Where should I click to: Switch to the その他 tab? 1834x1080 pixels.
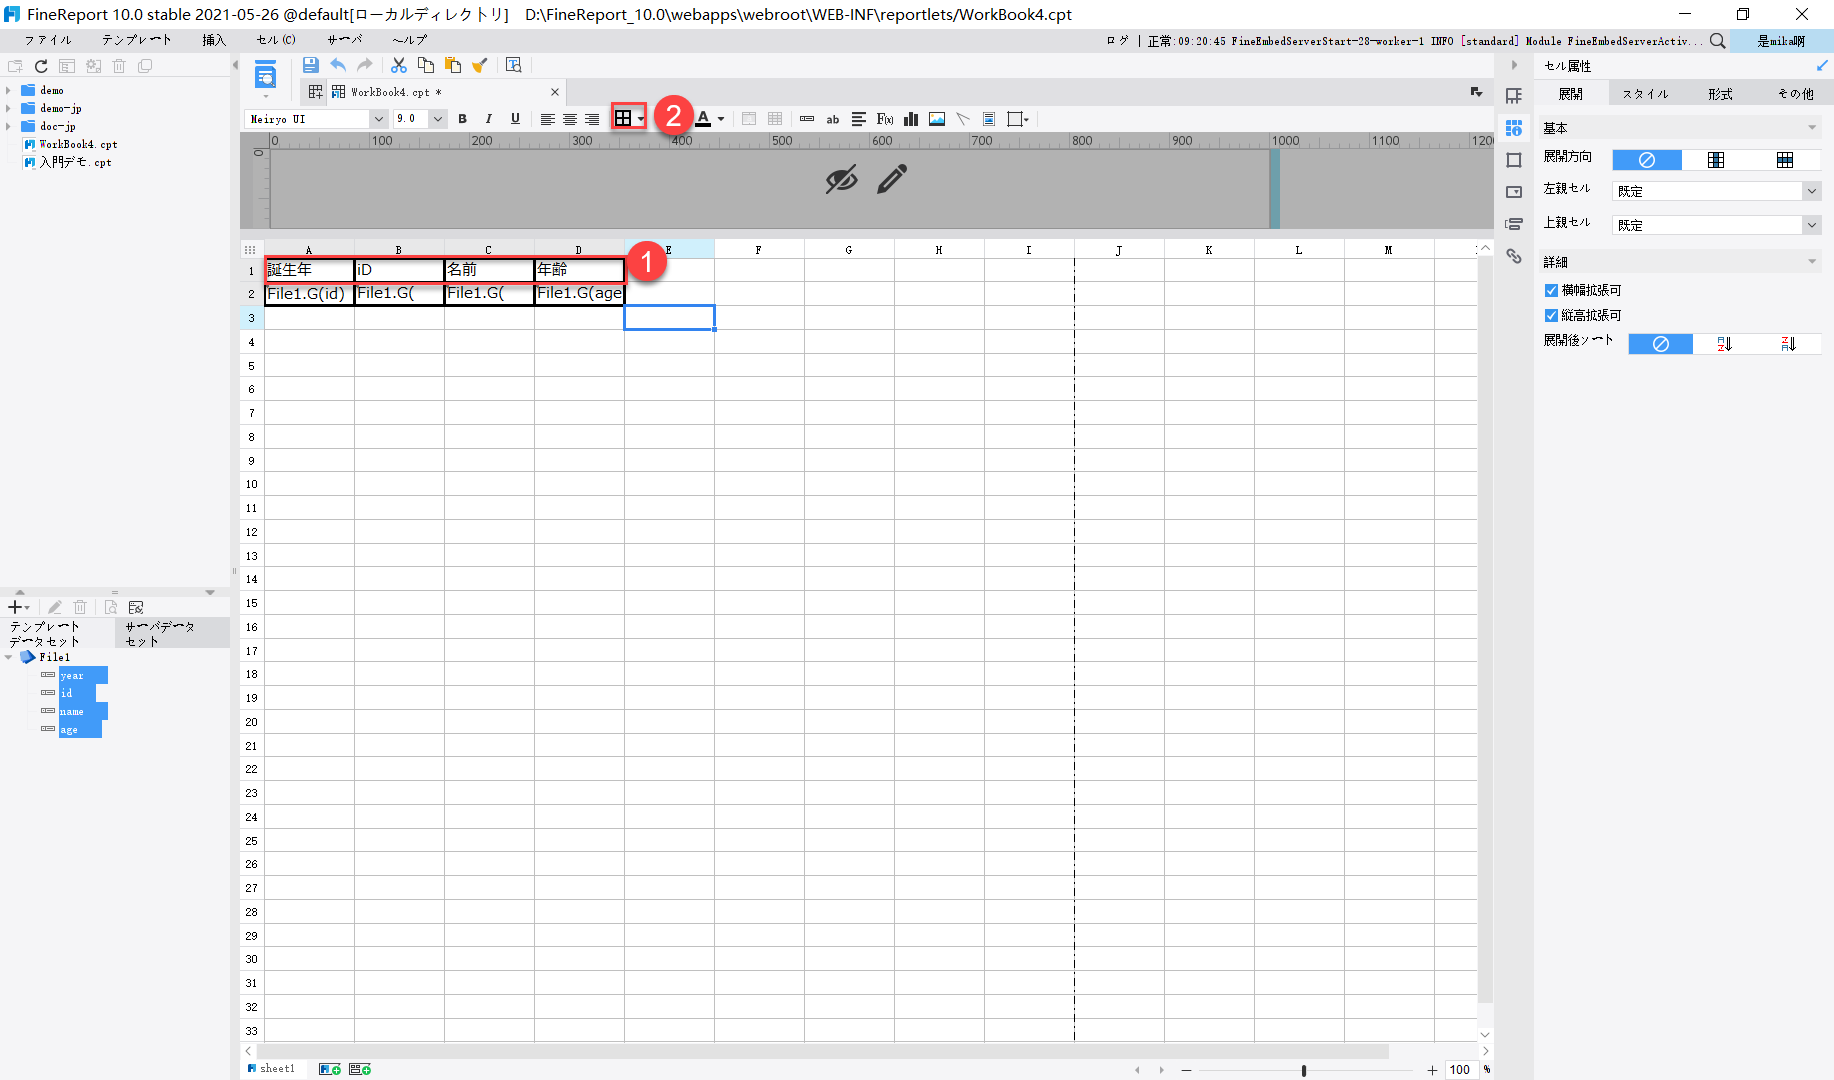pyautogui.click(x=1795, y=94)
